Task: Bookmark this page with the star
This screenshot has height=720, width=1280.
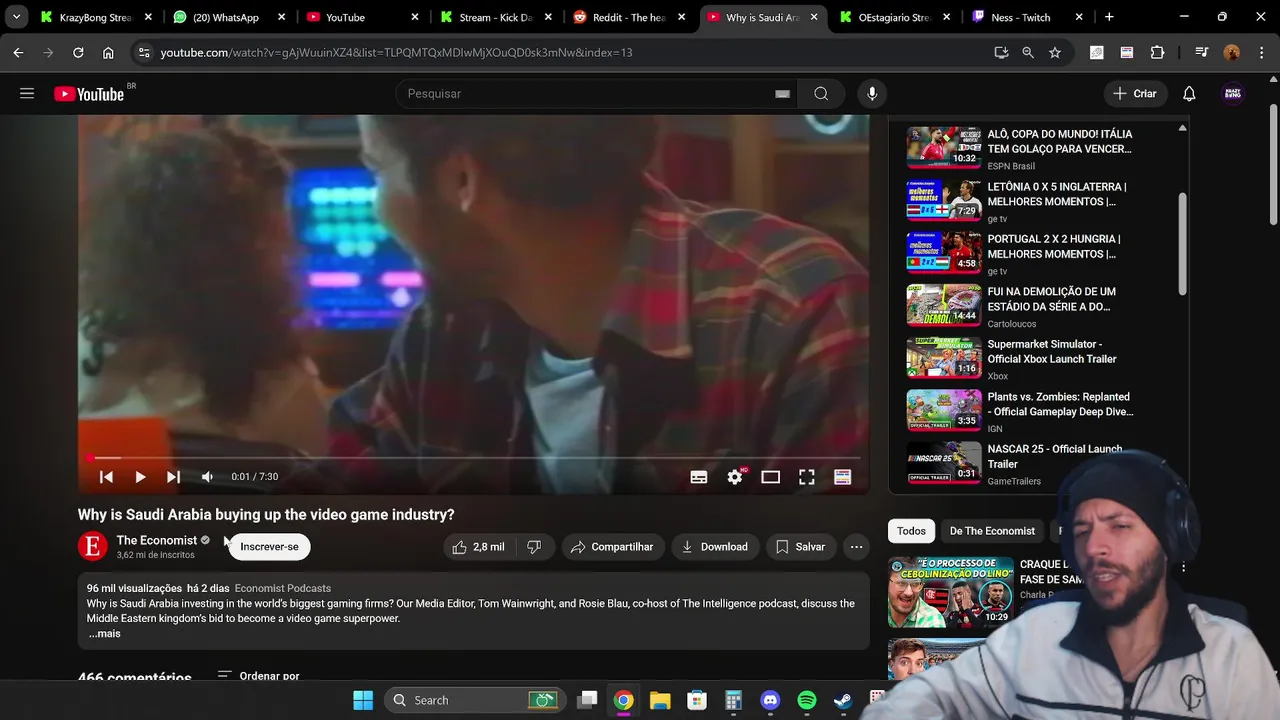Action: tap(1055, 52)
